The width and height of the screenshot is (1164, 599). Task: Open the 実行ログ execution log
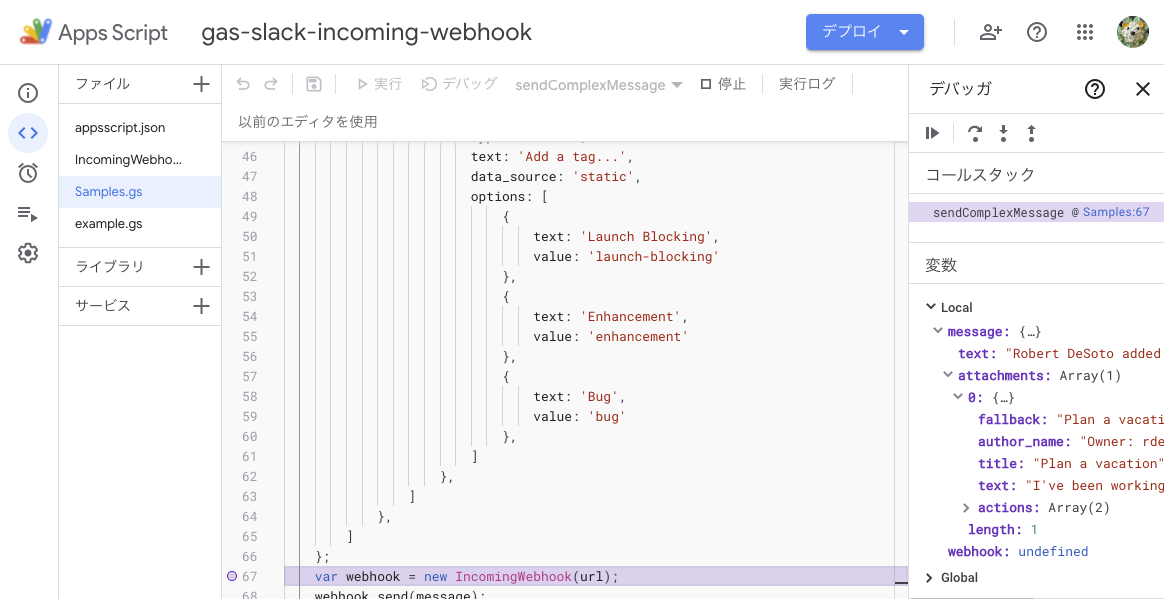click(x=807, y=84)
